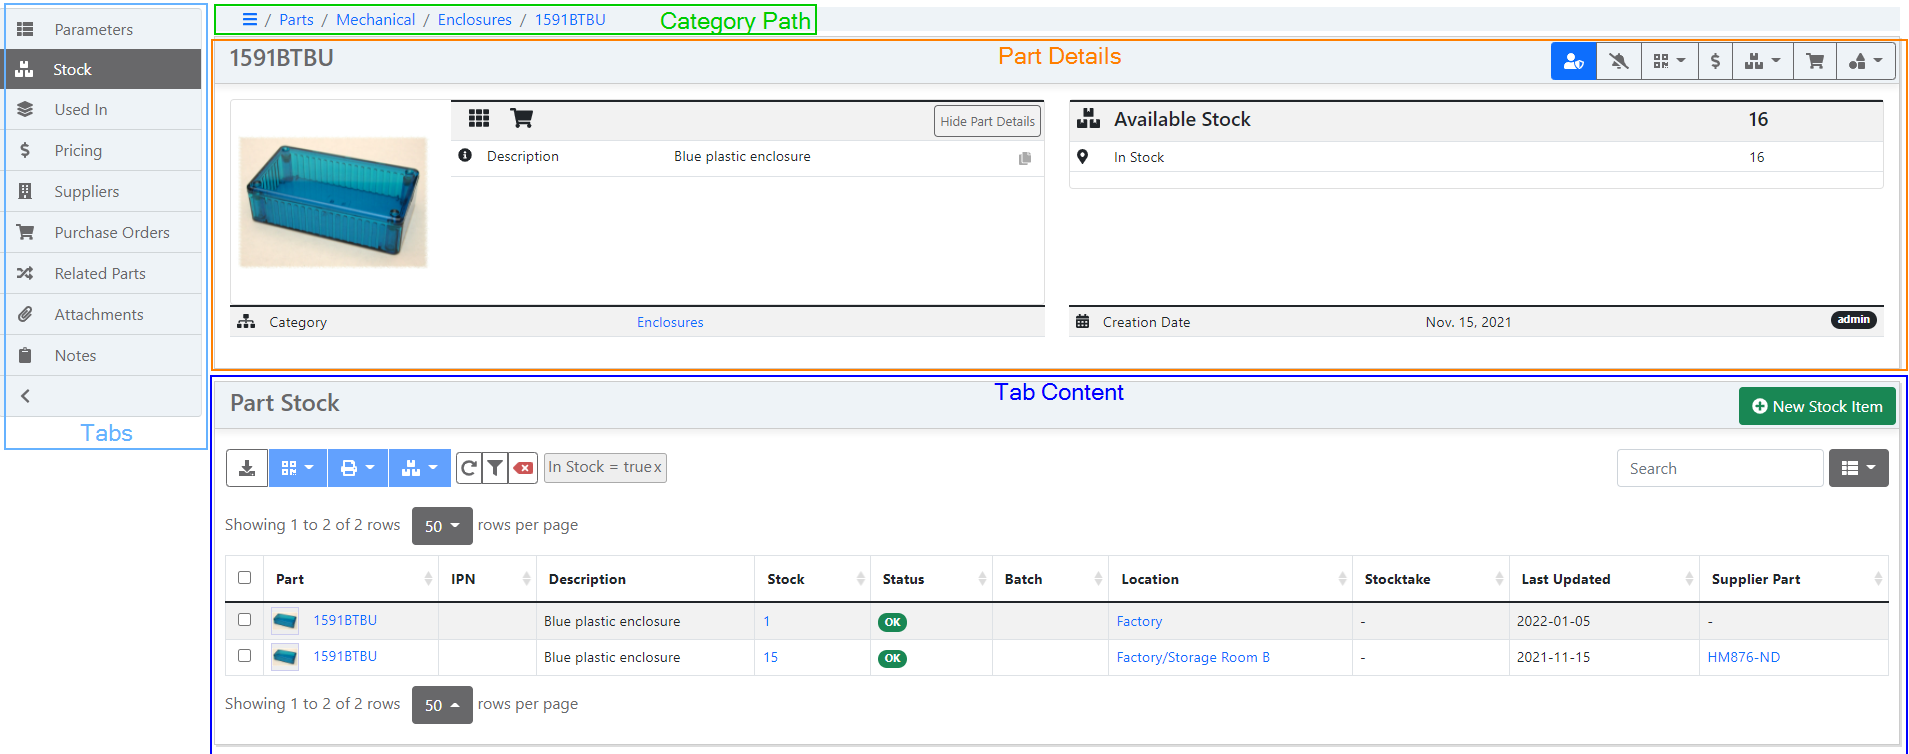
Task: Click the download table data icon
Action: [x=246, y=468]
